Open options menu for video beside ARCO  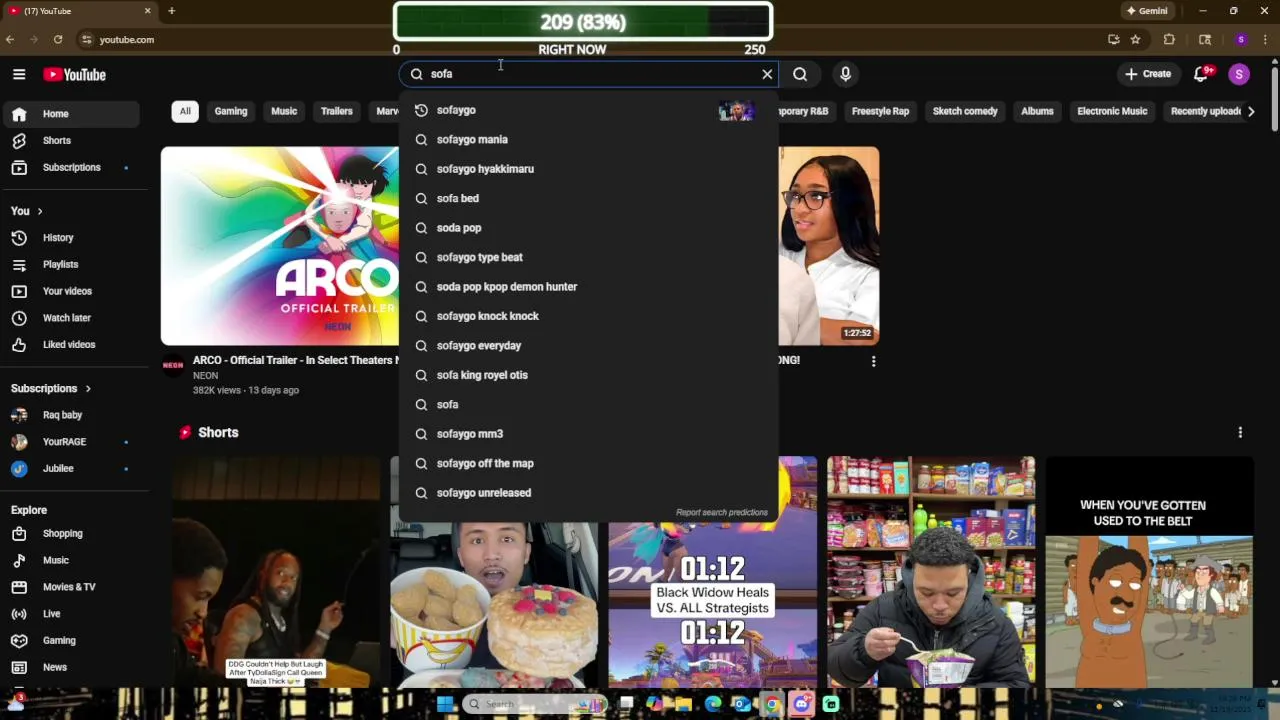click(873, 361)
